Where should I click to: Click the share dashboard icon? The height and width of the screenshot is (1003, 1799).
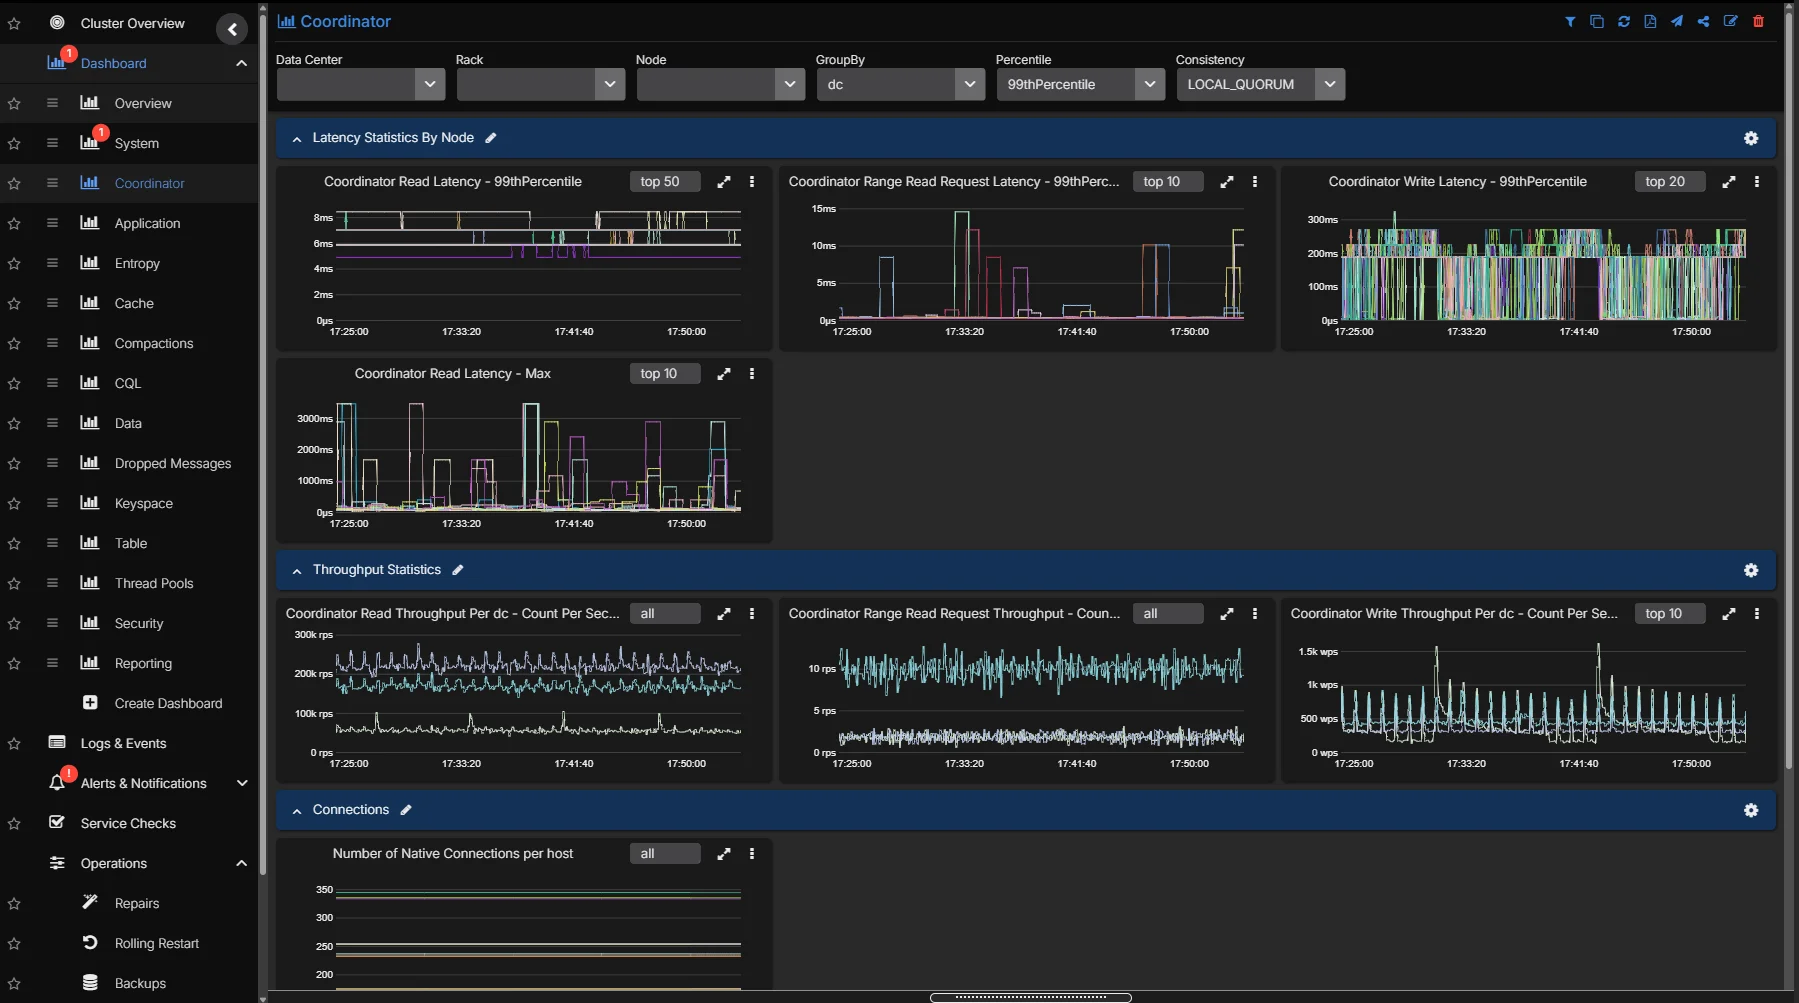pos(1703,22)
